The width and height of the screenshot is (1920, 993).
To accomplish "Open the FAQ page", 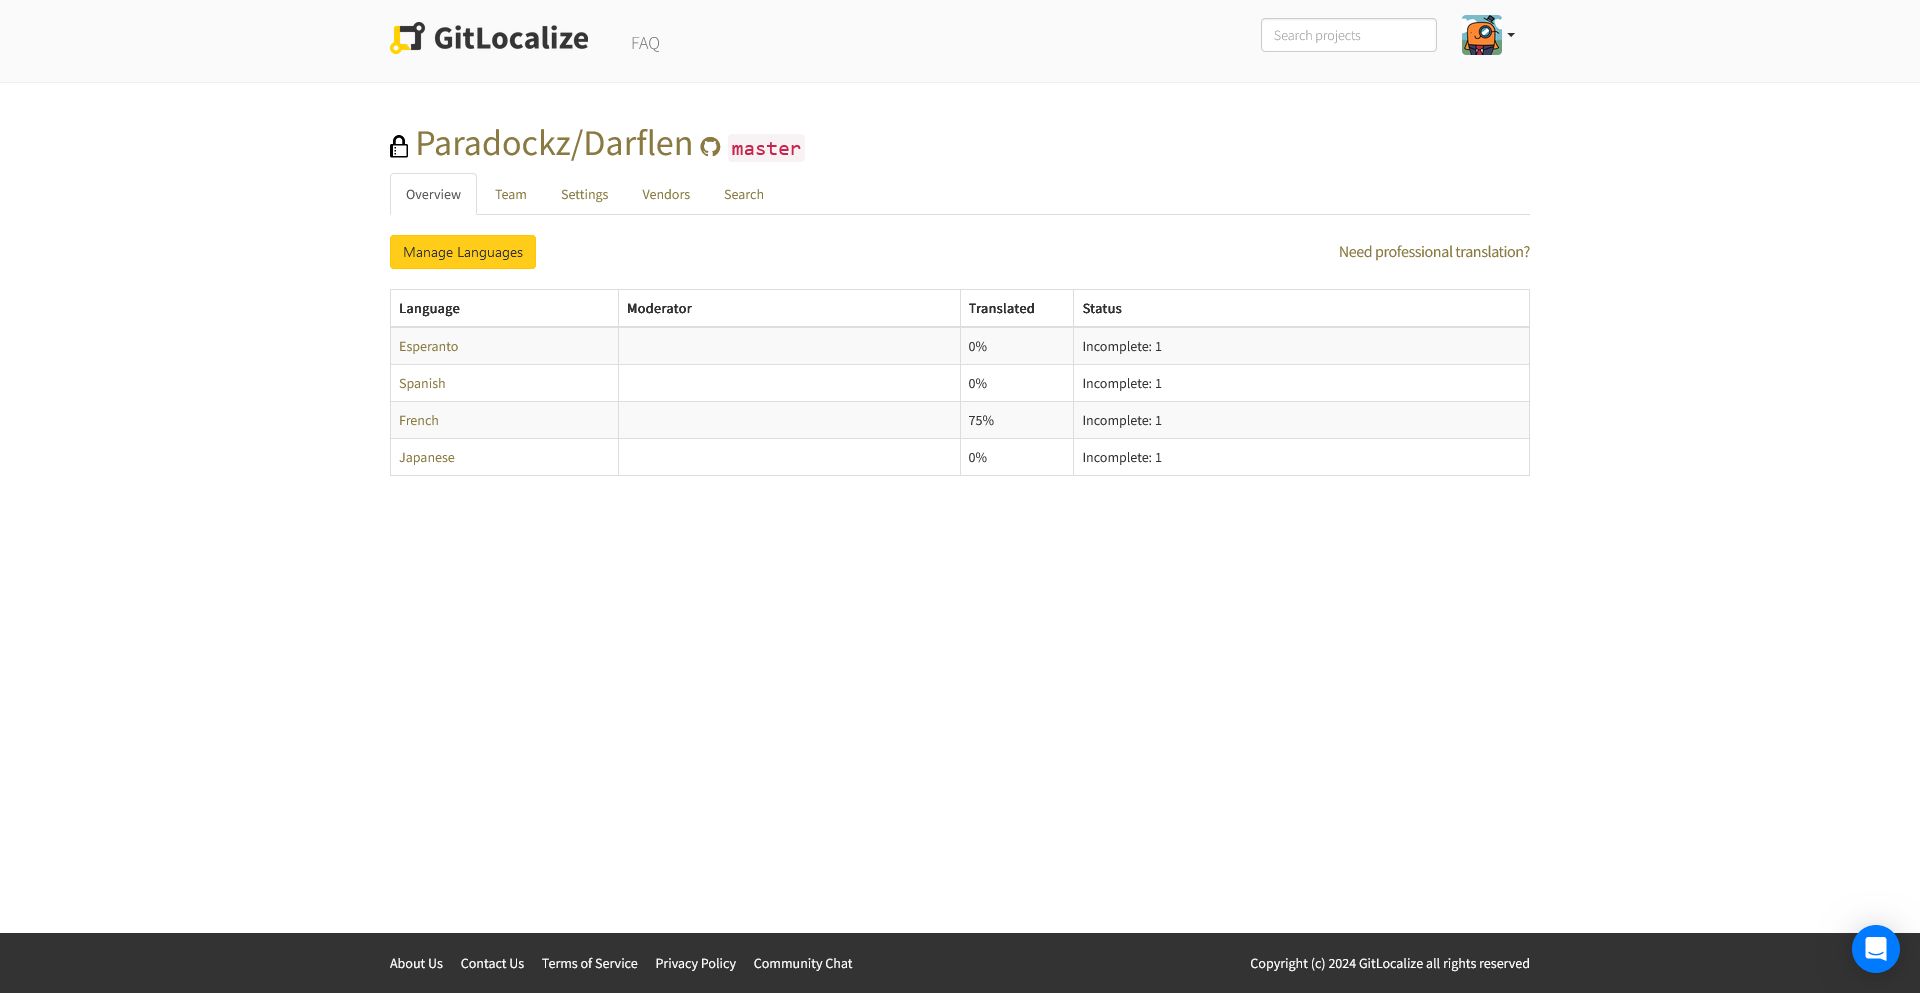I will pos(645,43).
